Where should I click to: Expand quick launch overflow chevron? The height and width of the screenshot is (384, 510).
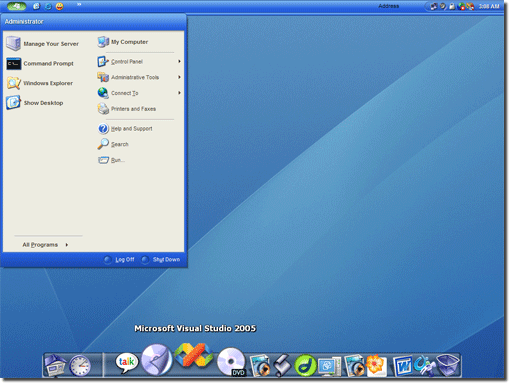(x=79, y=4)
